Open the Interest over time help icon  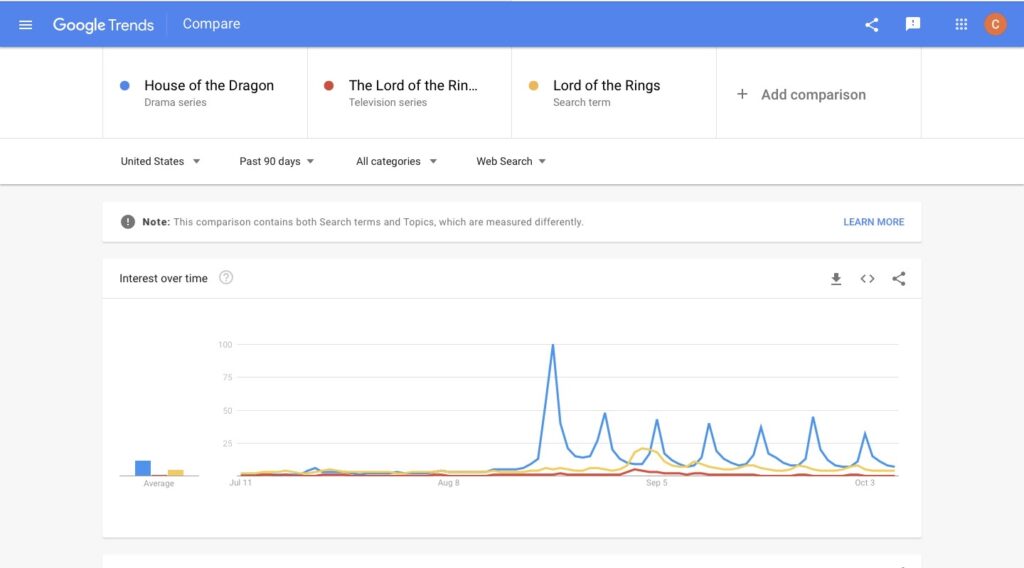coord(226,277)
